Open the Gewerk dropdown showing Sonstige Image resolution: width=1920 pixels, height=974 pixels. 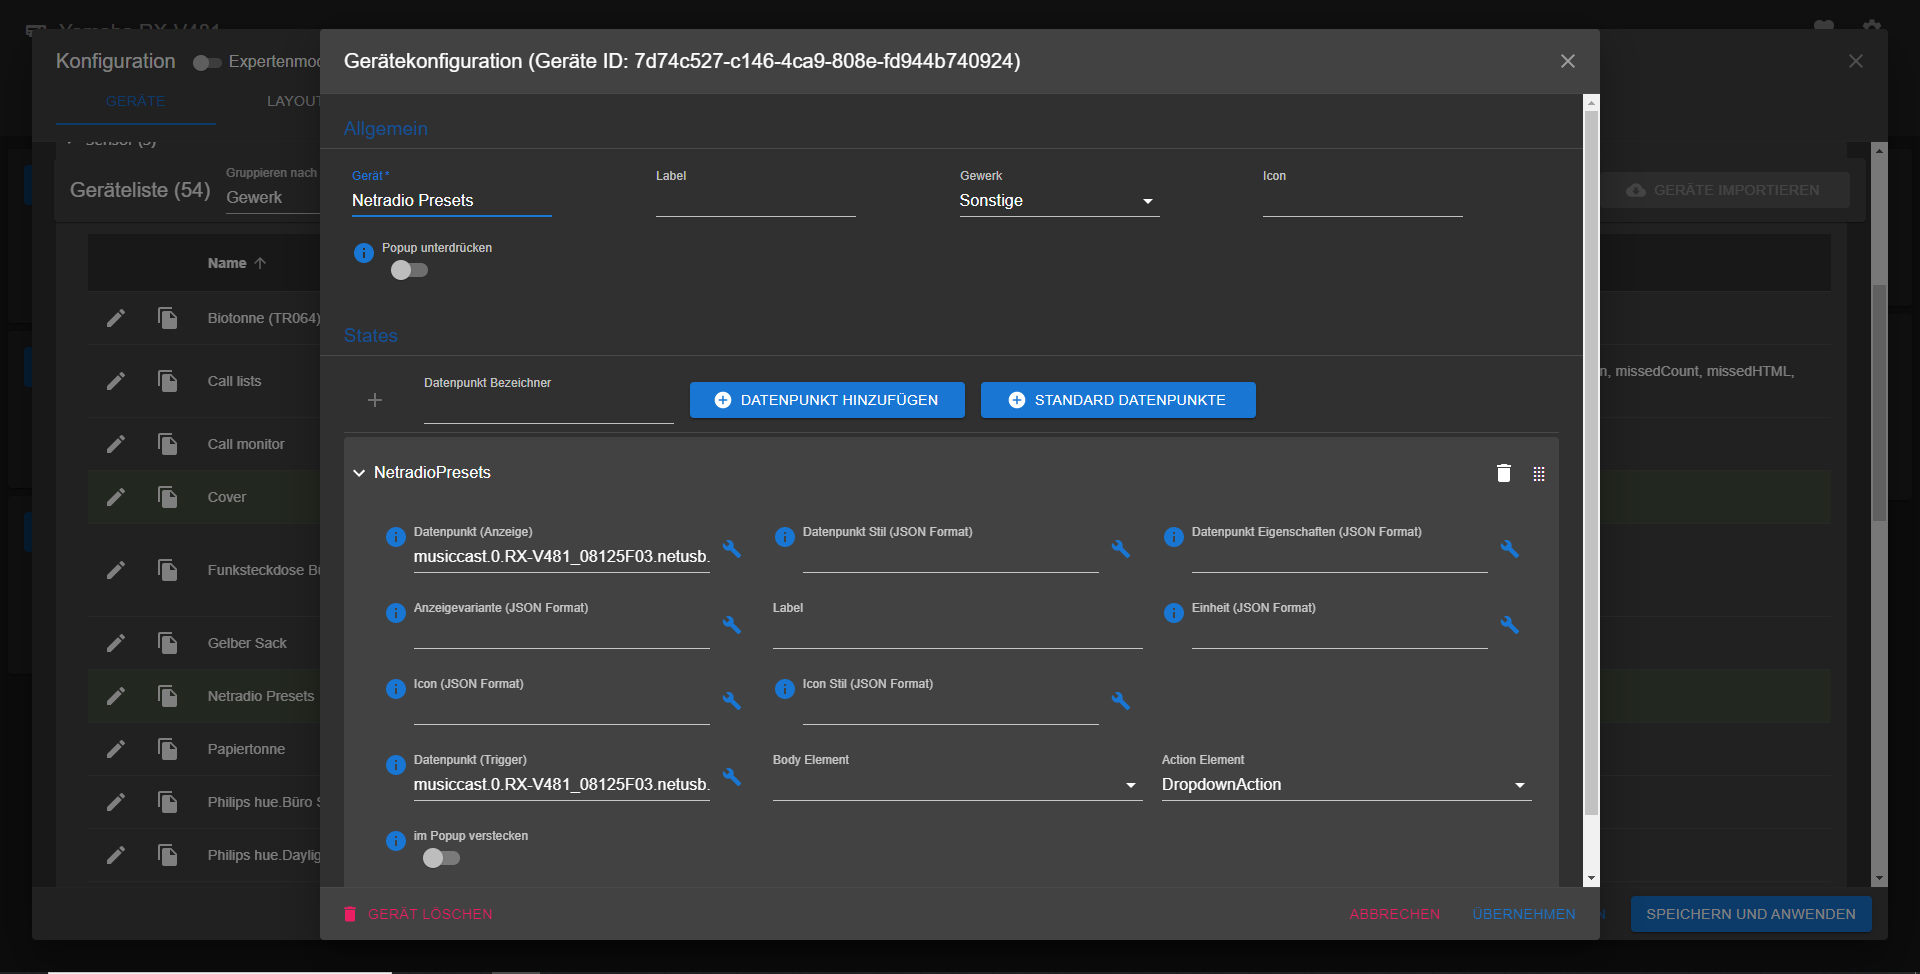point(1059,200)
